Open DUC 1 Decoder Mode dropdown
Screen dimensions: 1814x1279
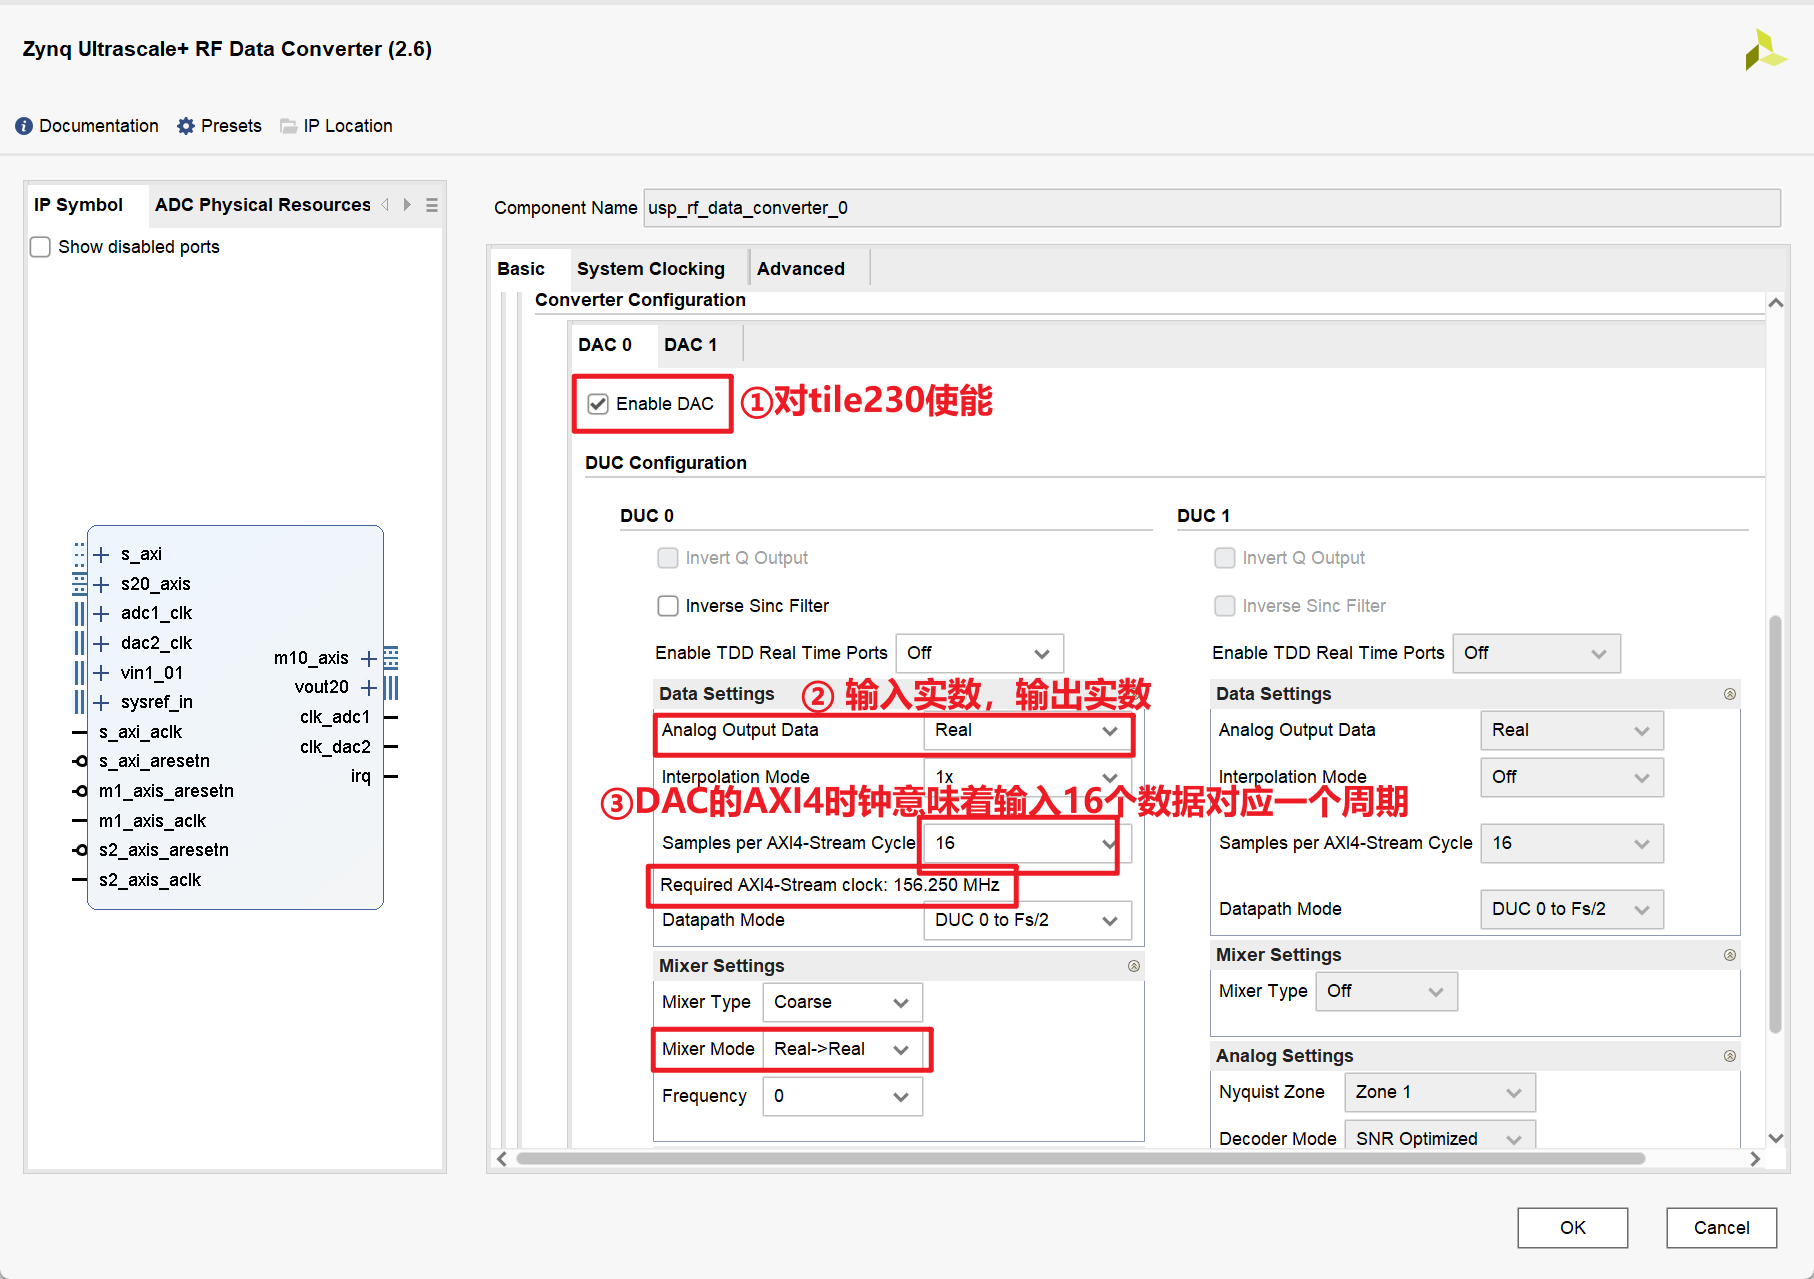coord(1439,1136)
